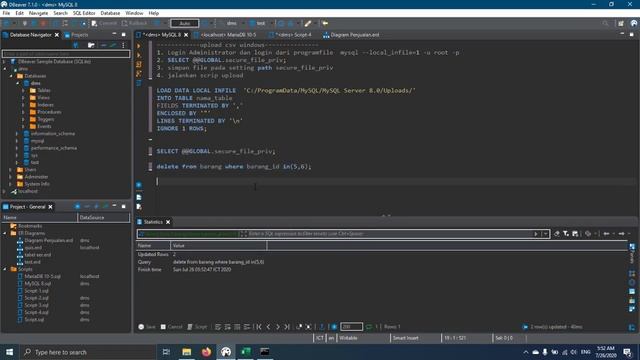Expand the Views folder
Screen dimensions: 640x360
coord(24,98)
